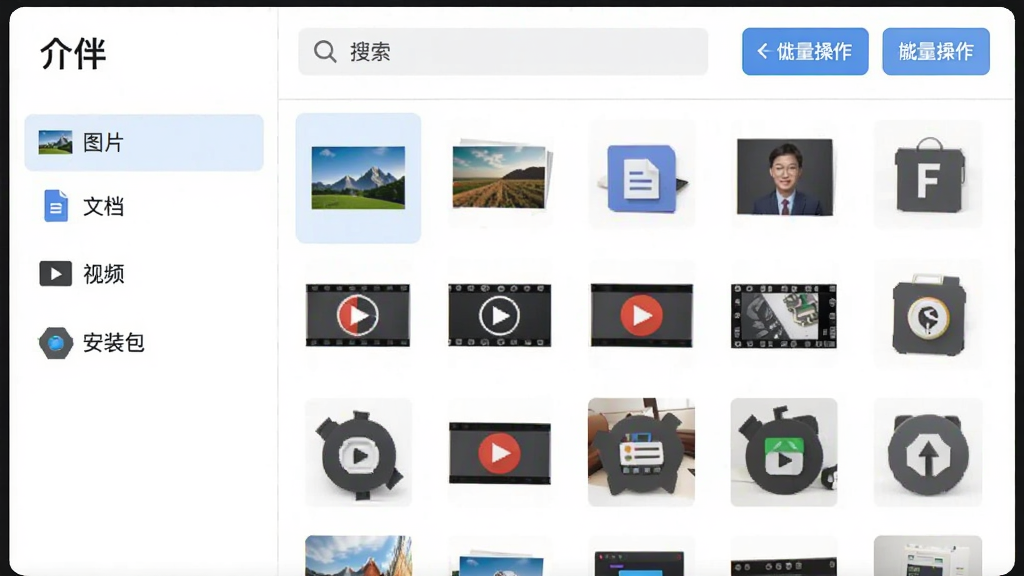The height and width of the screenshot is (576, 1024).
Task: Click the magnifier icon in search bar
Action: click(x=325, y=52)
